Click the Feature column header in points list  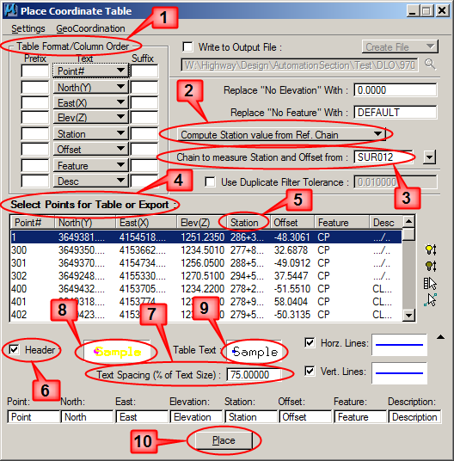click(x=342, y=222)
